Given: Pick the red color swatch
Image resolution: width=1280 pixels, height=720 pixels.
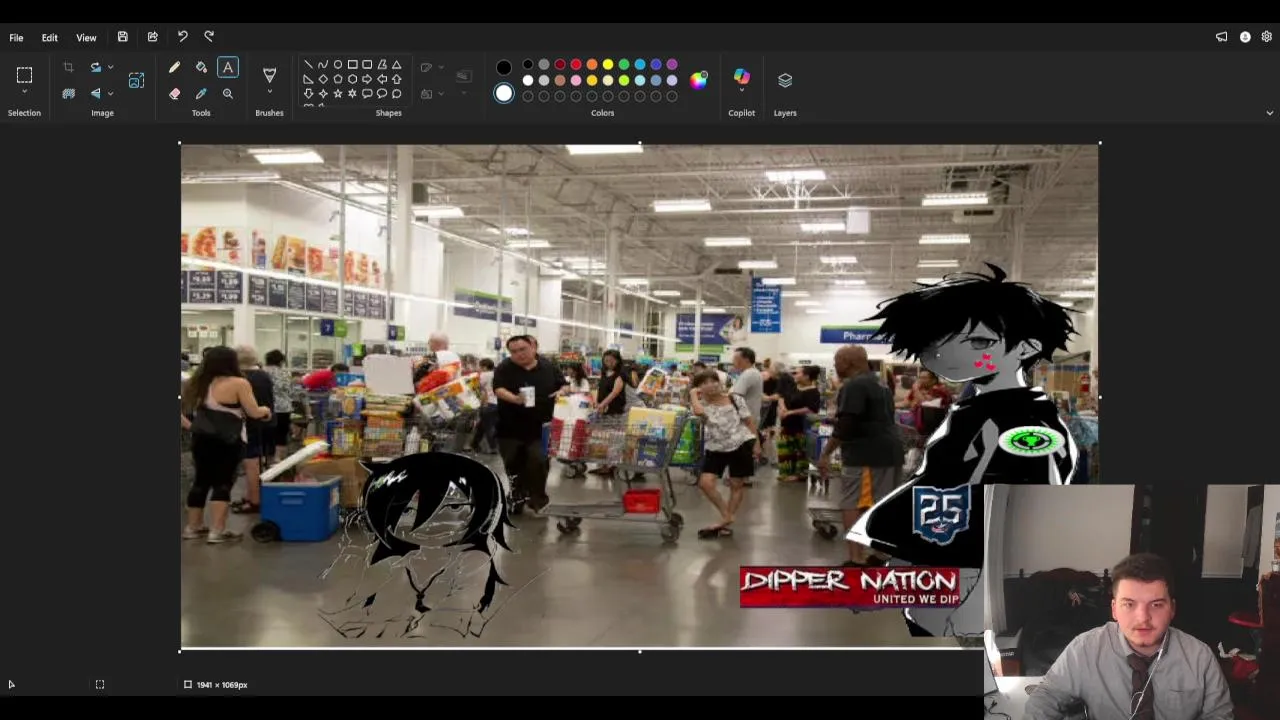Looking at the screenshot, I should click(576, 65).
